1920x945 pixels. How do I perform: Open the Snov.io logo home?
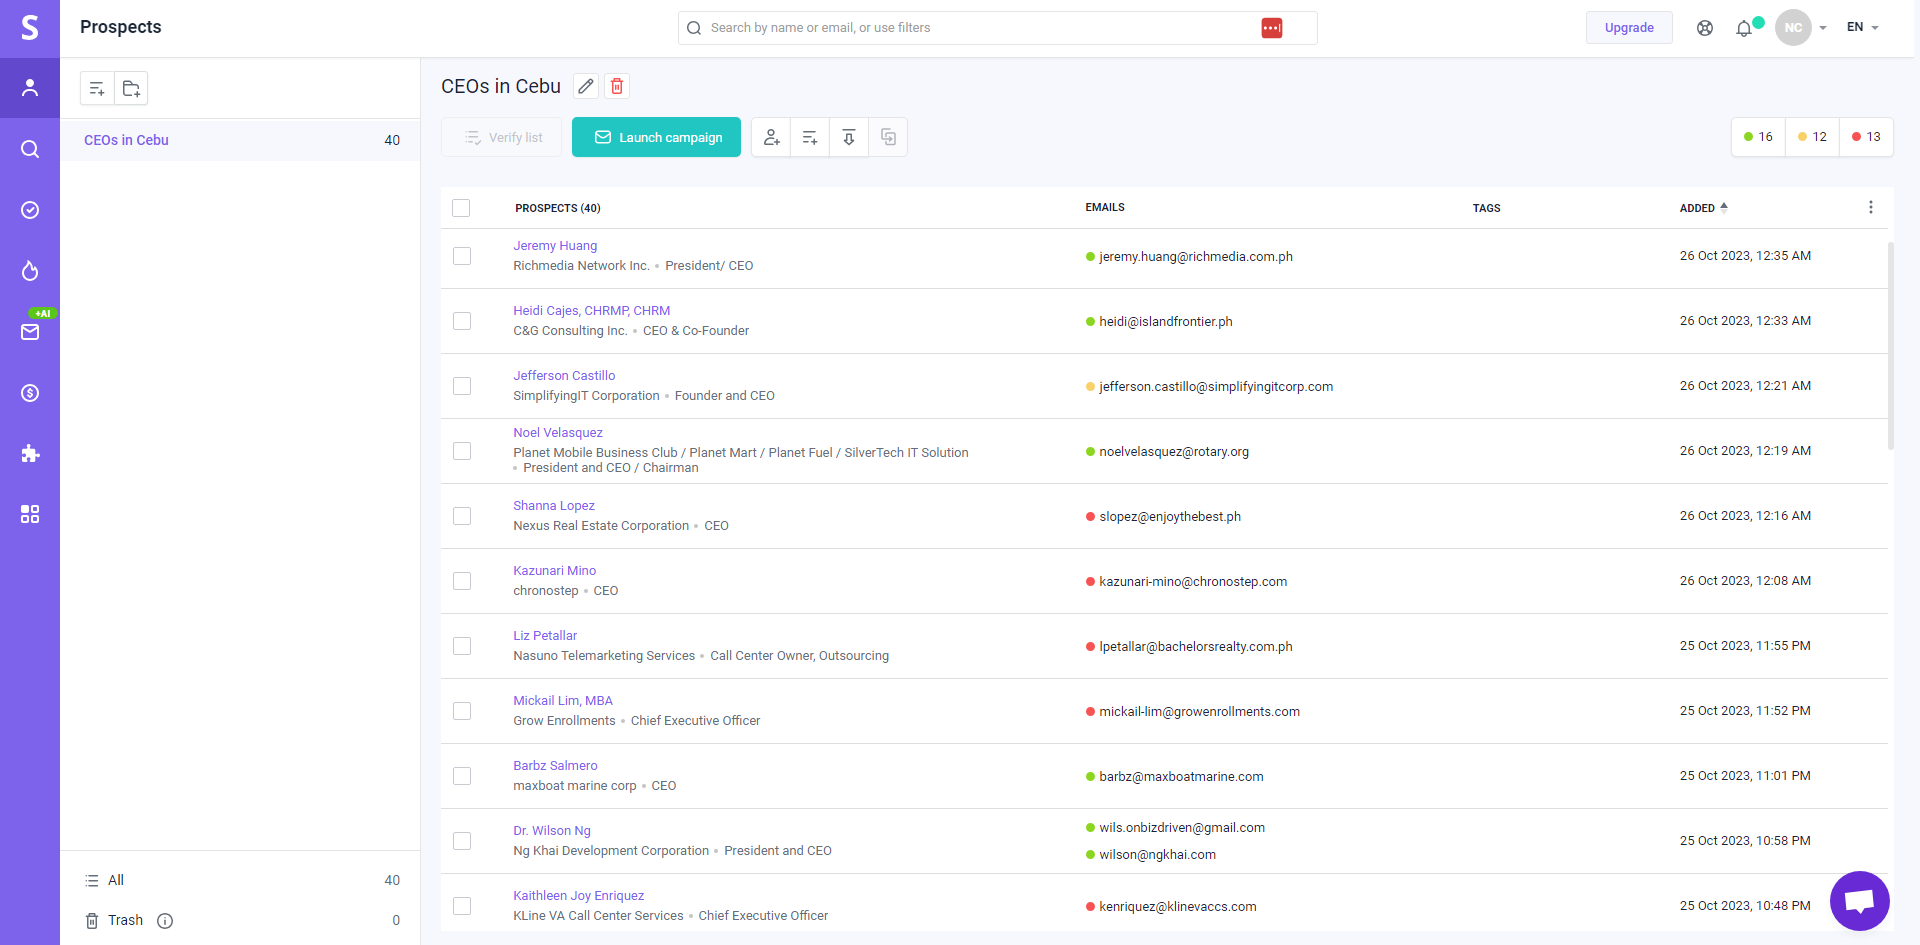[30, 28]
